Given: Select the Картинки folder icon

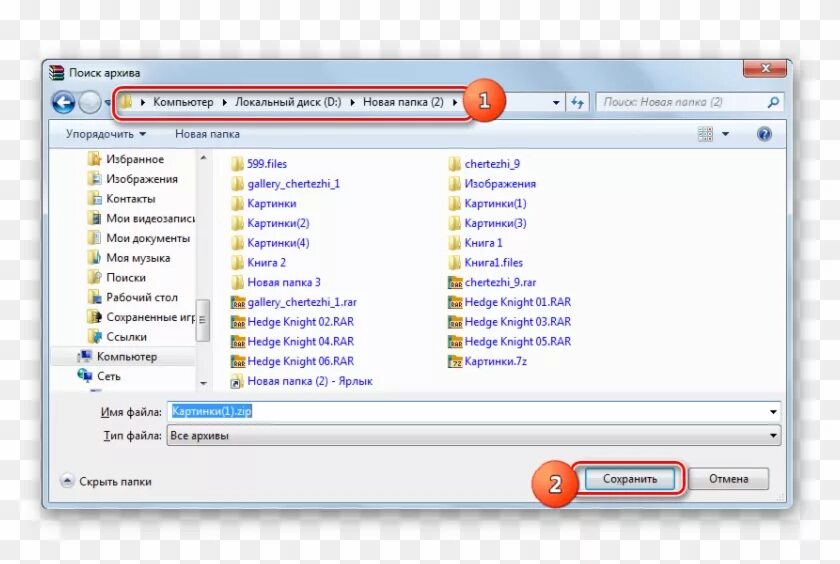Looking at the screenshot, I should (237, 204).
